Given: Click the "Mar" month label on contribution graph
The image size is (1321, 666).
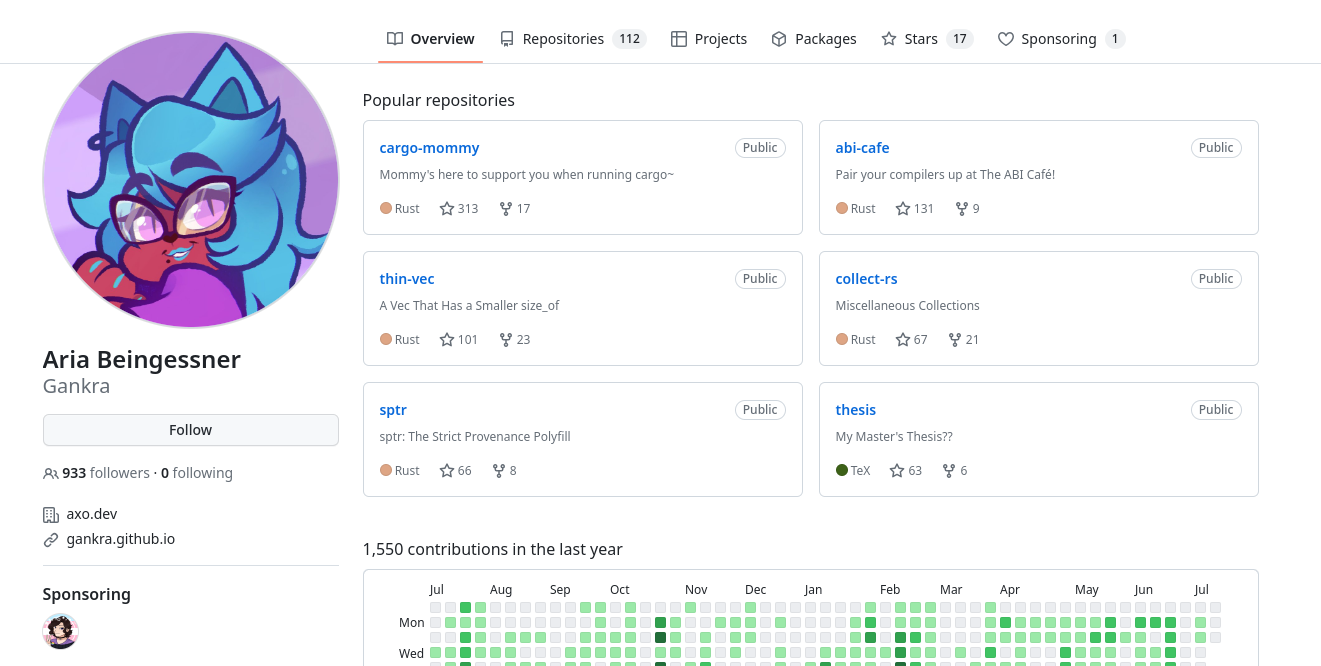Looking at the screenshot, I should coord(951,590).
